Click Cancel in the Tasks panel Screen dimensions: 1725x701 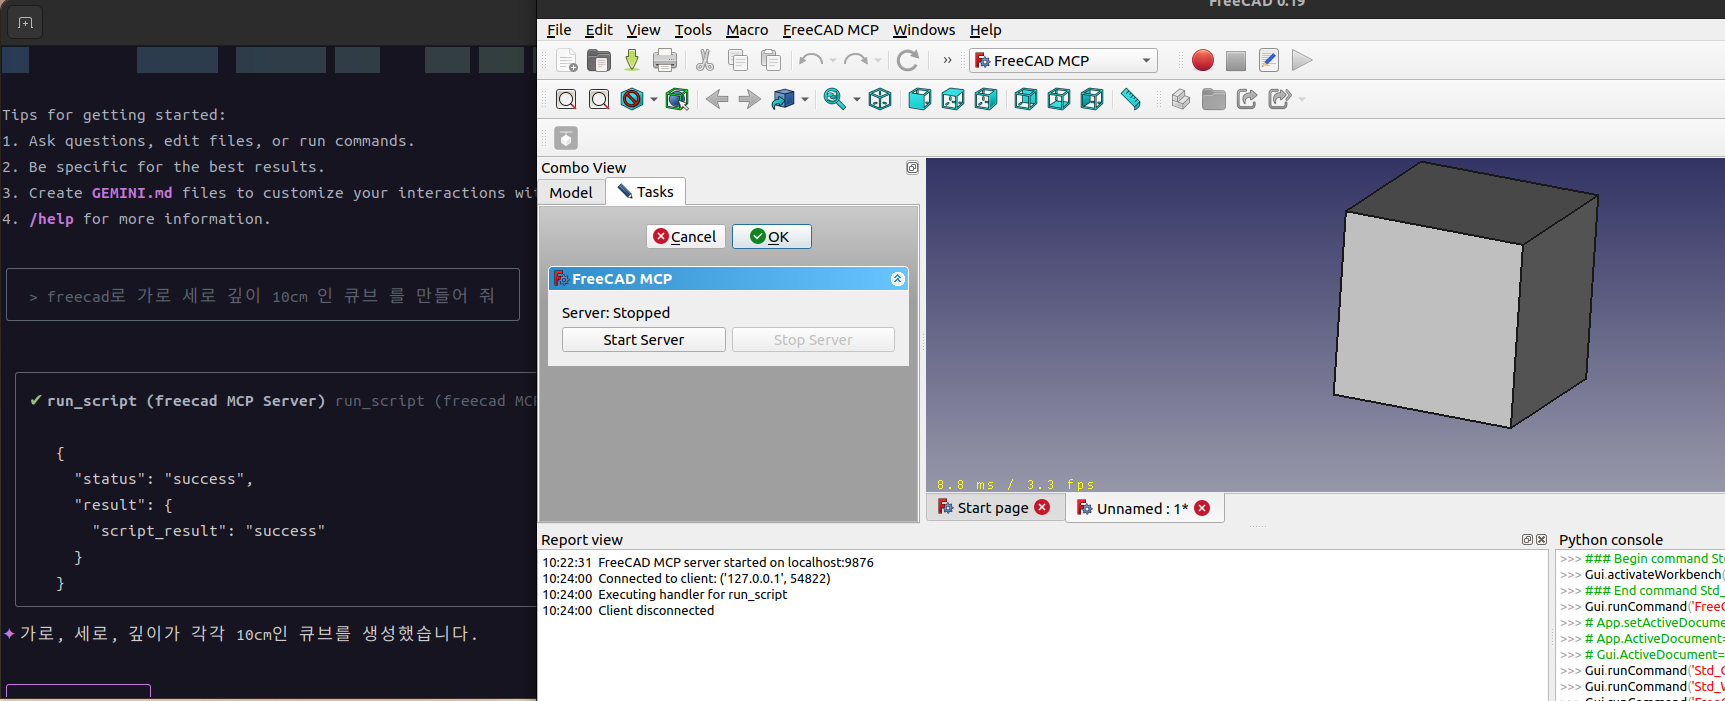click(686, 237)
